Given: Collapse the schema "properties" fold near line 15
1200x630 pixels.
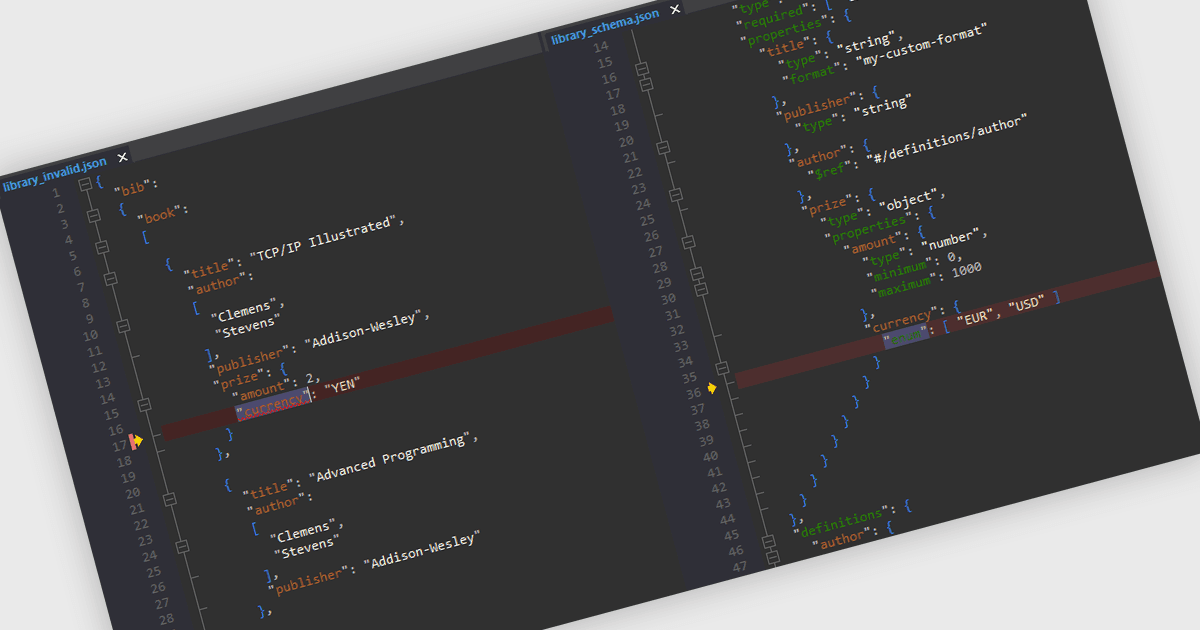Looking at the screenshot, I should (641, 70).
